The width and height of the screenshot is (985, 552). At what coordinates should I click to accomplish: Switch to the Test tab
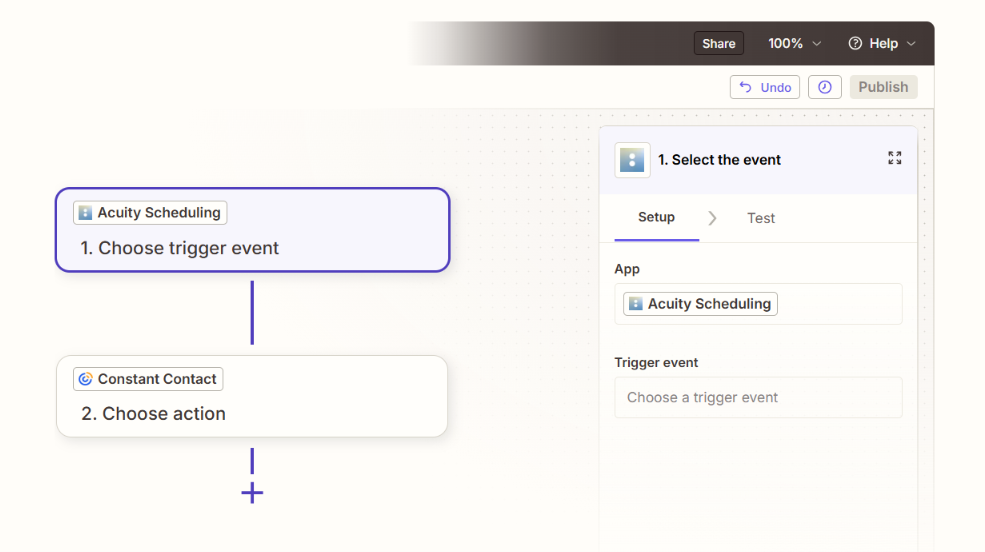click(x=761, y=218)
